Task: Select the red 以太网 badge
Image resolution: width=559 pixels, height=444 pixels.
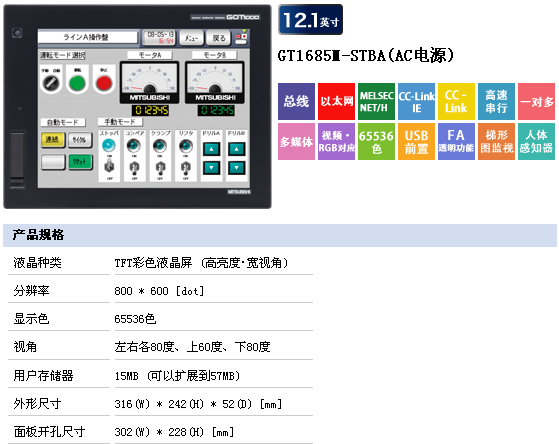Action: 336,101
